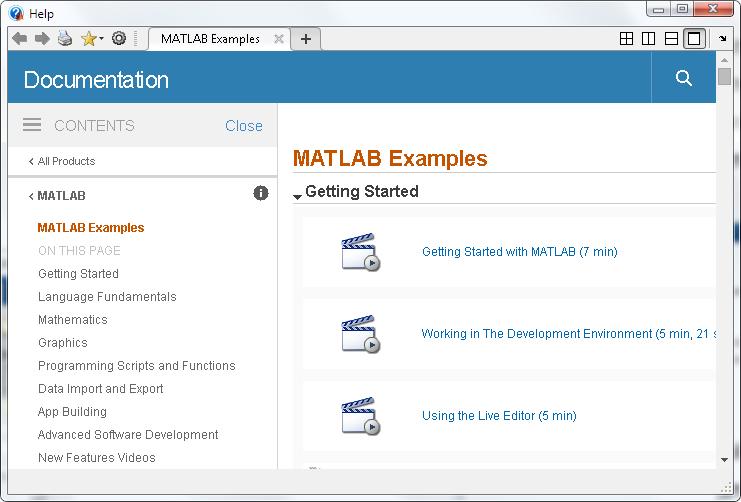Click the scrollbar down arrow
Image resolution: width=741 pixels, height=502 pixels.
[x=724, y=459]
